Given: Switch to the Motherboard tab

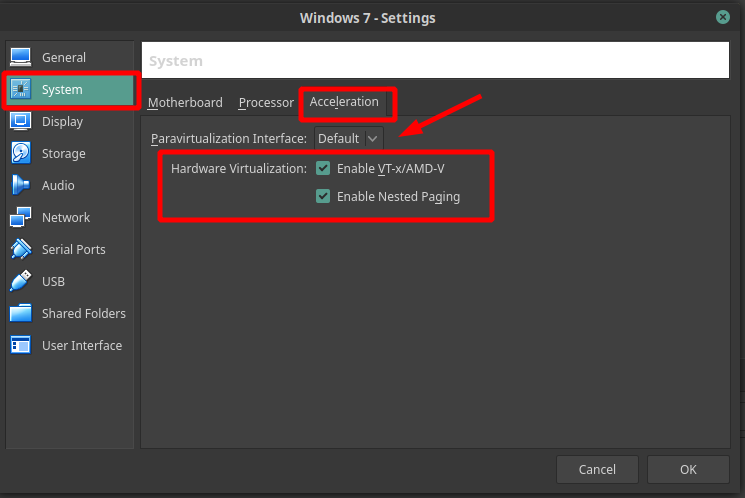Looking at the screenshot, I should click(185, 103).
